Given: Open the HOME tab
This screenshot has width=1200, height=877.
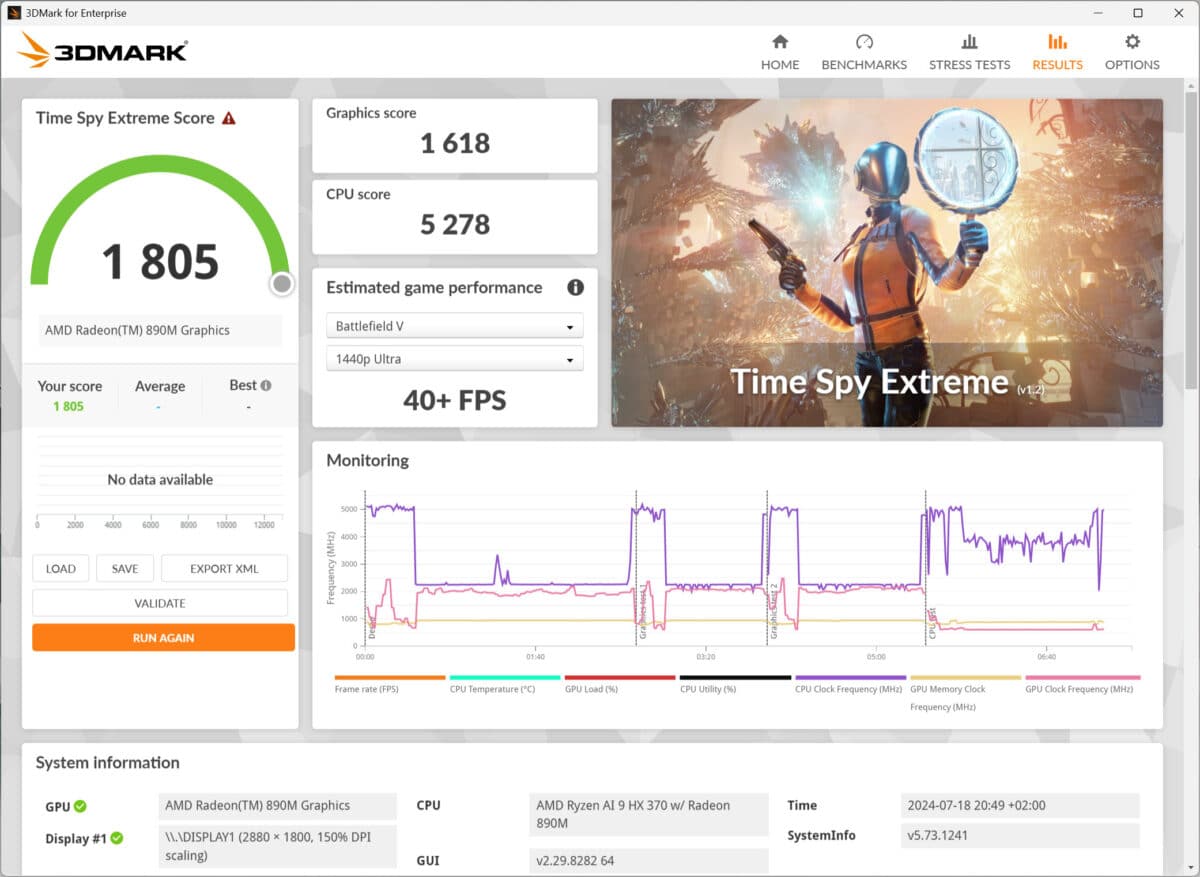Looking at the screenshot, I should [x=780, y=52].
